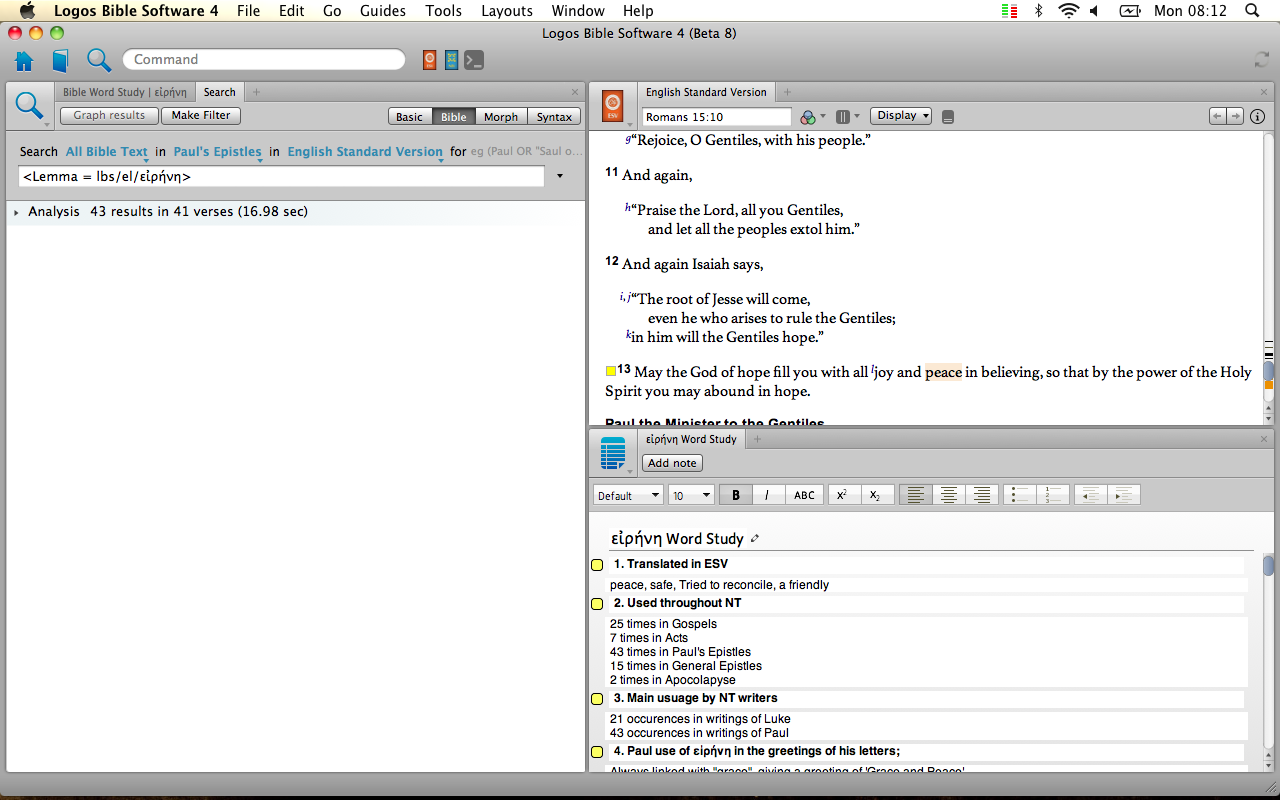Insert a numbered list
This screenshot has width=1280, height=800.
coord(1053,495)
